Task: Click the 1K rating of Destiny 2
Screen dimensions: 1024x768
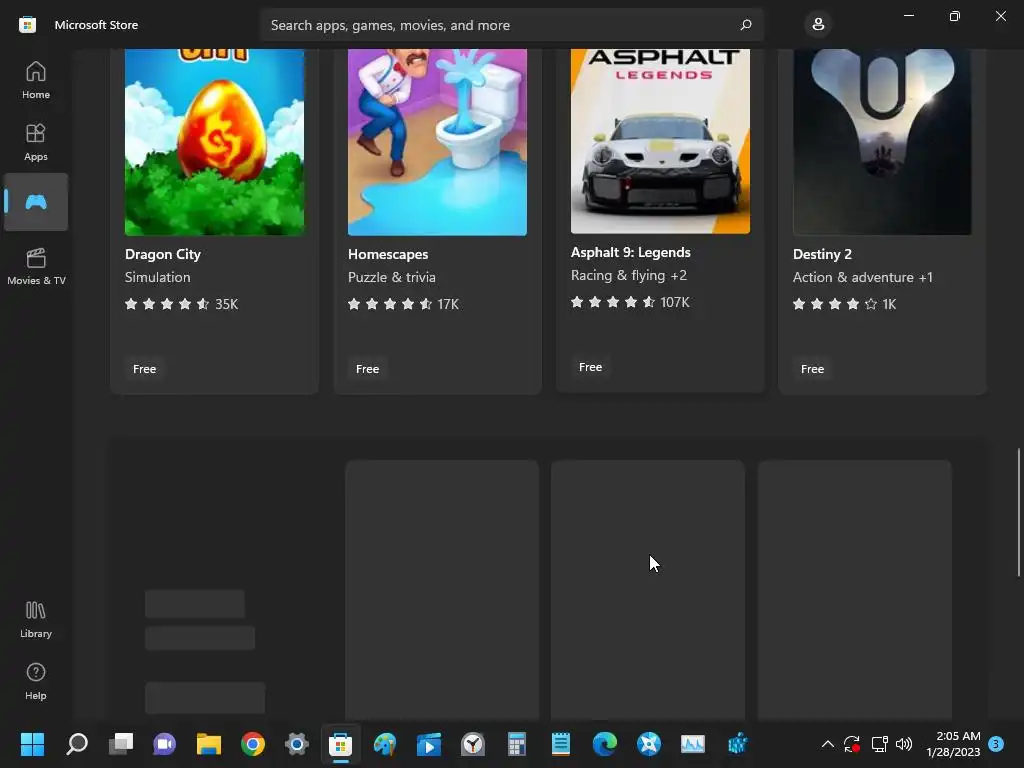Action: (889, 304)
